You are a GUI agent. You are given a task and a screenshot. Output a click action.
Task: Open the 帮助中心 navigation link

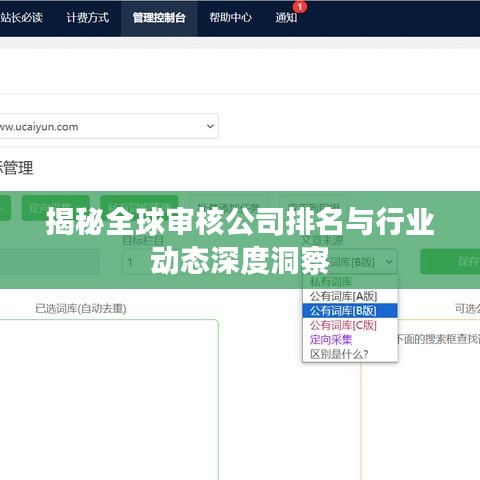tap(230, 17)
